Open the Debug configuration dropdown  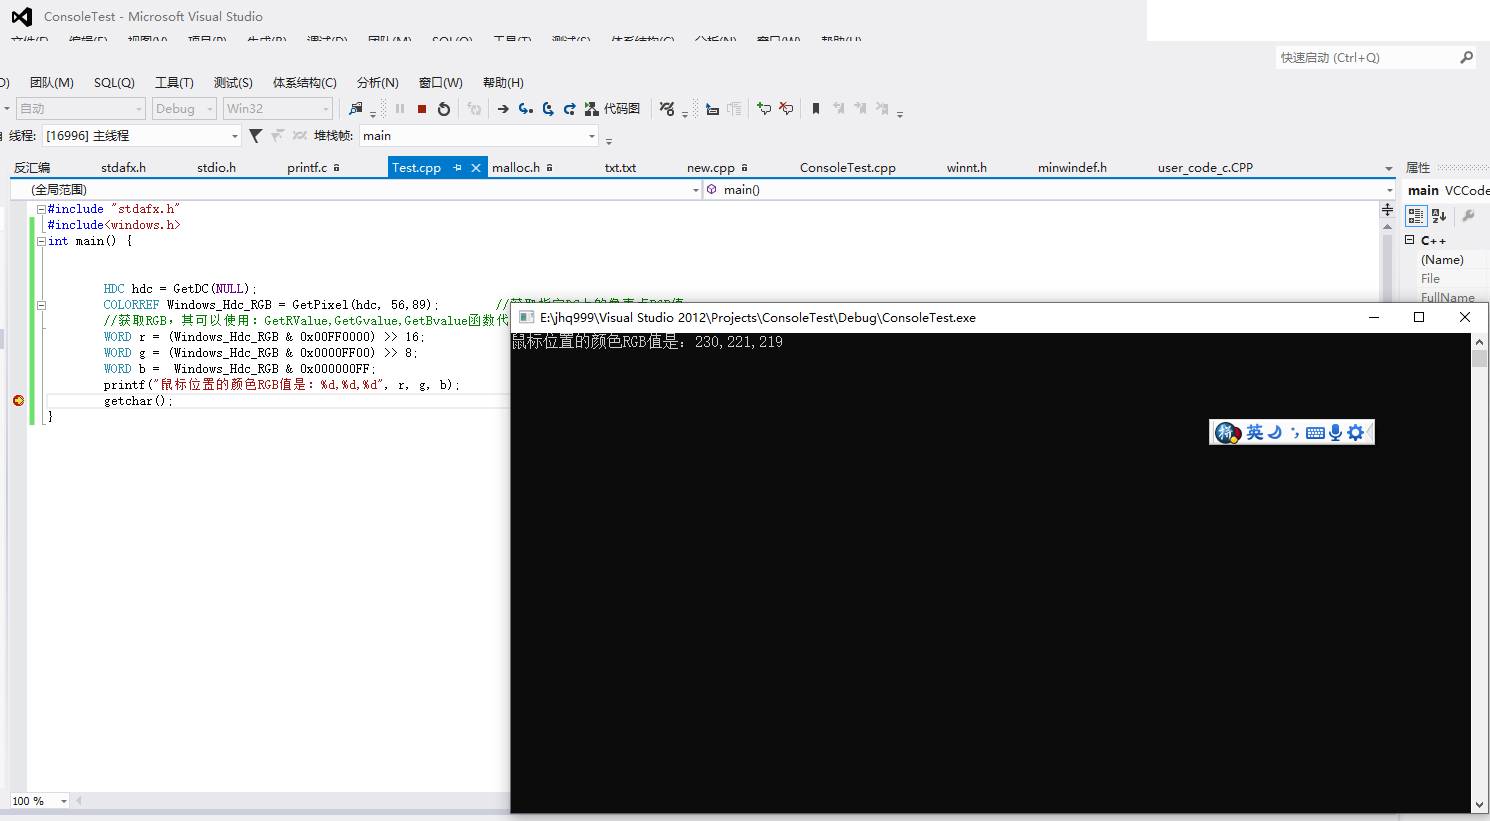184,109
